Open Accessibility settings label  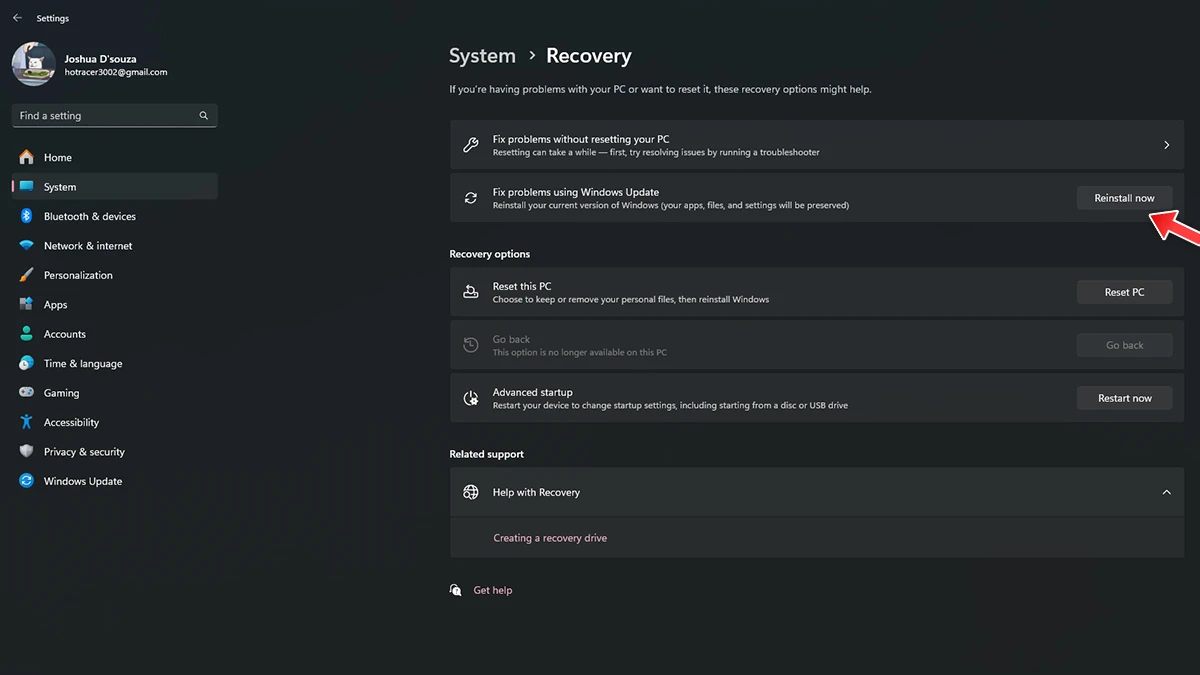coord(71,422)
